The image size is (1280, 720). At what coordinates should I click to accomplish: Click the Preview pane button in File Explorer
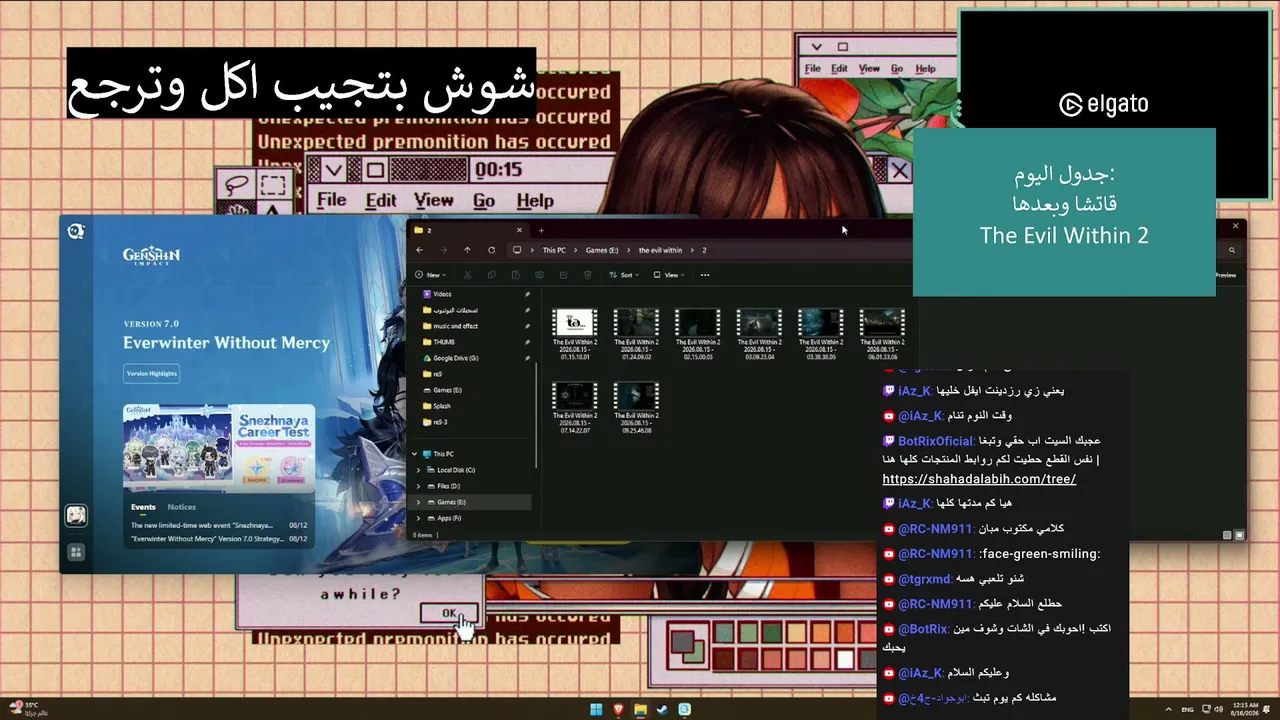click(1225, 275)
